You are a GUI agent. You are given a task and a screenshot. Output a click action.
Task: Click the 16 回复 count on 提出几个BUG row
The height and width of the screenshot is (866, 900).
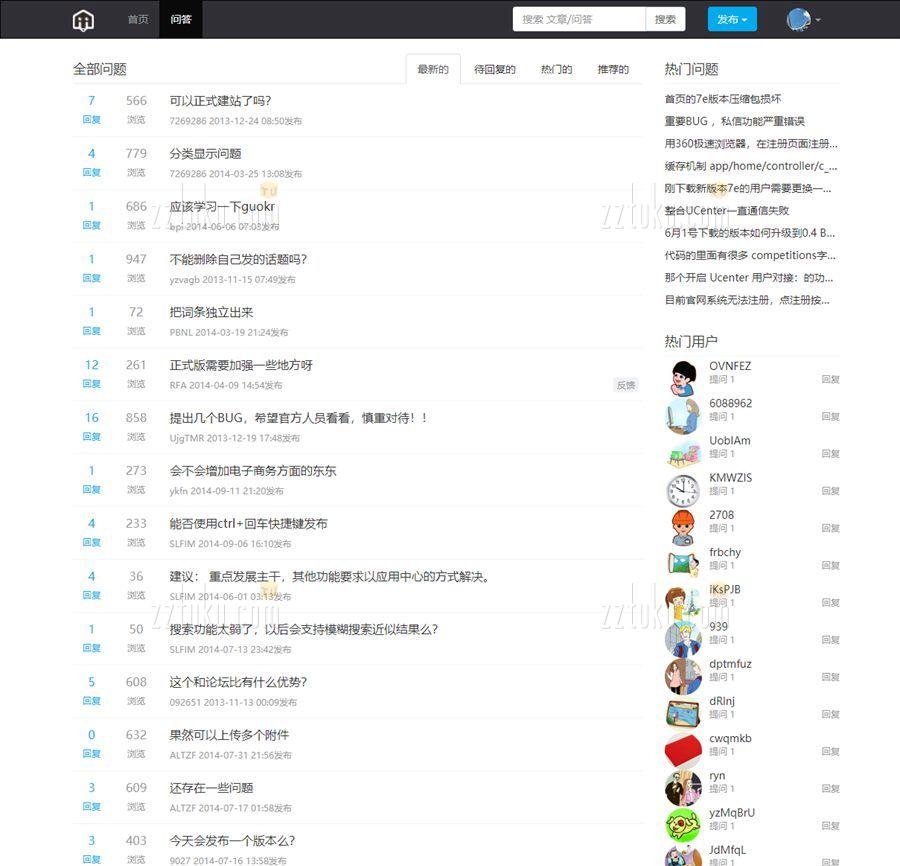tap(91, 426)
